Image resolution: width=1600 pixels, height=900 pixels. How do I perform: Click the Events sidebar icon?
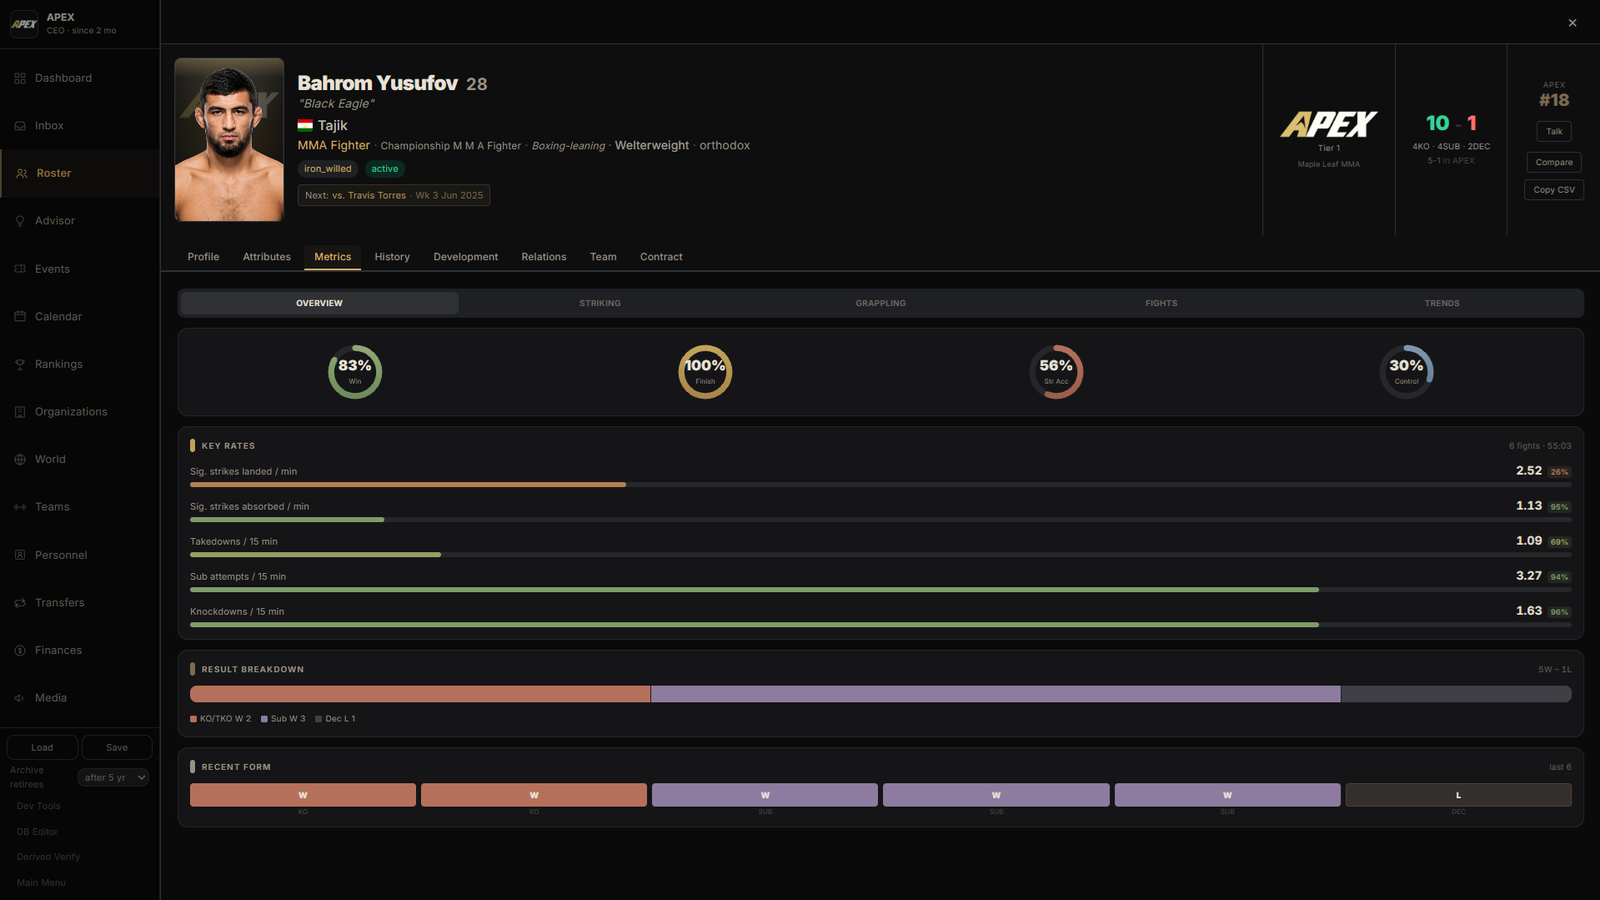click(20, 269)
